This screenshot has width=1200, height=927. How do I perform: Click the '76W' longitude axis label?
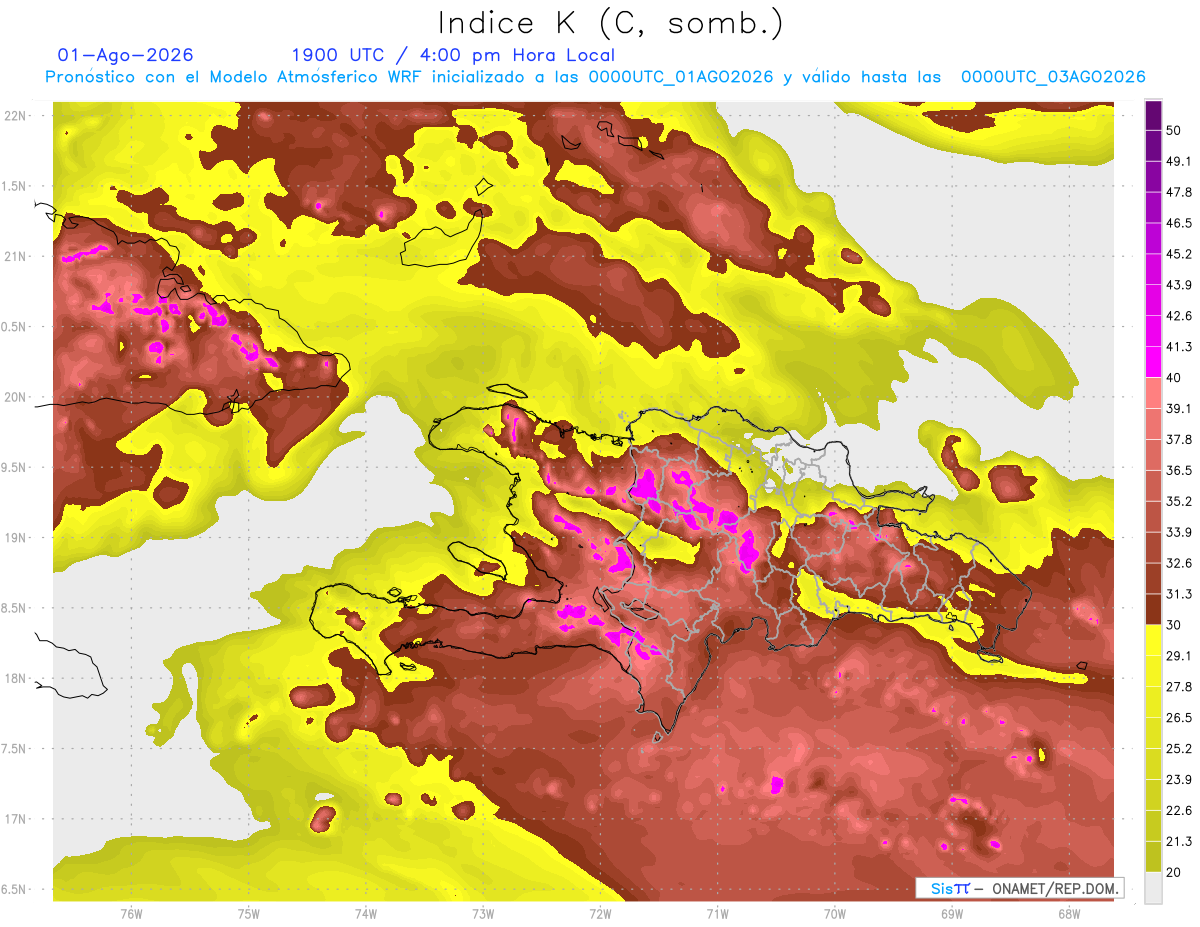131,914
